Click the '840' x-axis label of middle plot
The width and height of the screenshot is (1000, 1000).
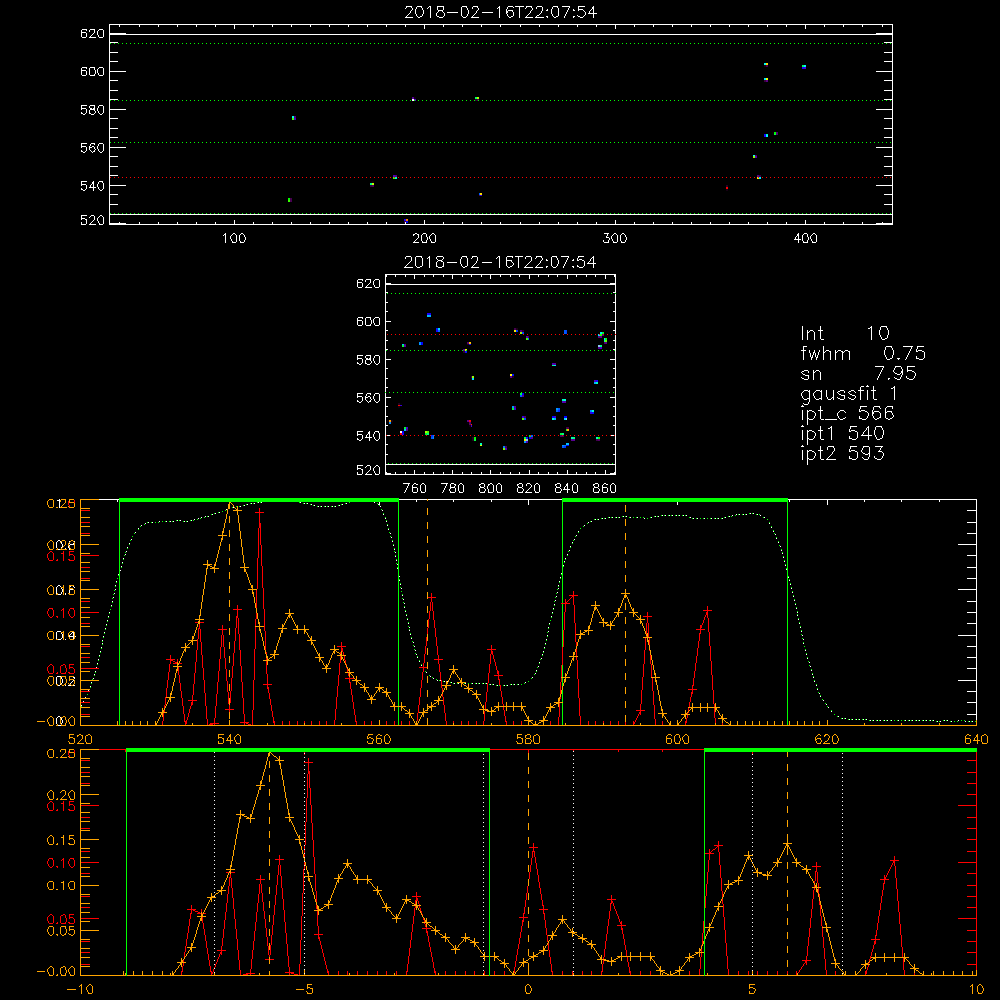click(x=566, y=489)
